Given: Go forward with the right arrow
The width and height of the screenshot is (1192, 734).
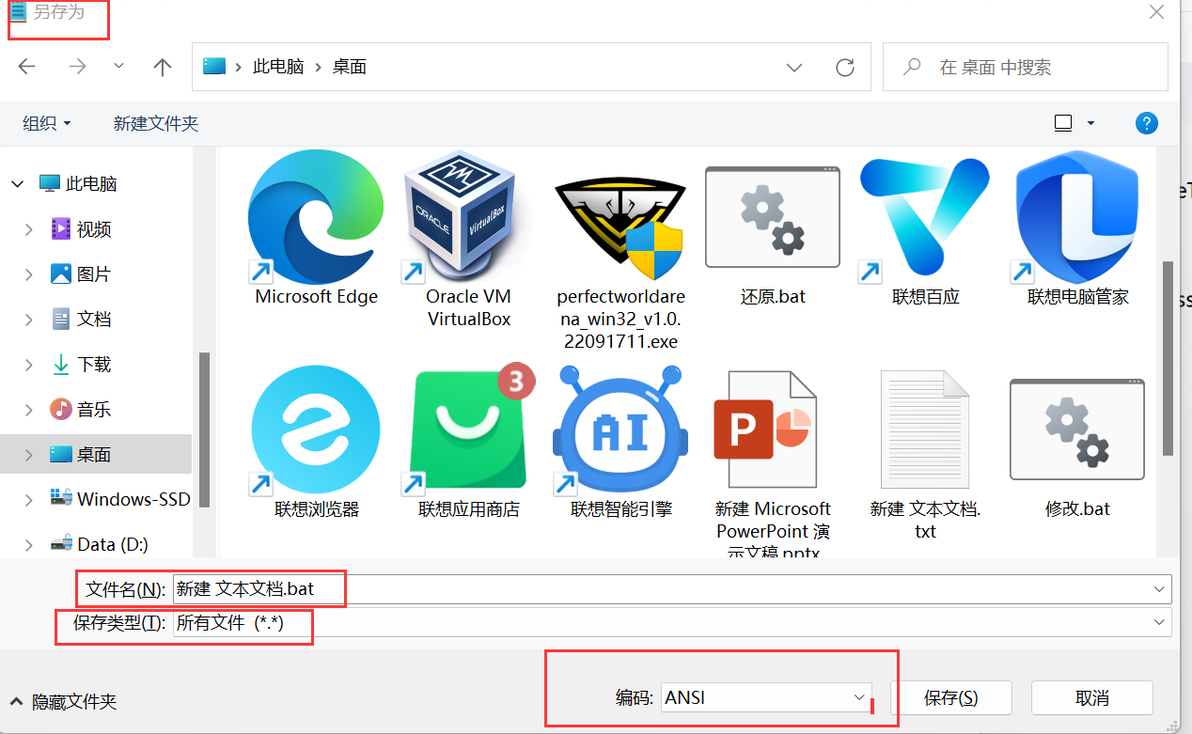Looking at the screenshot, I should pyautogui.click(x=77, y=67).
